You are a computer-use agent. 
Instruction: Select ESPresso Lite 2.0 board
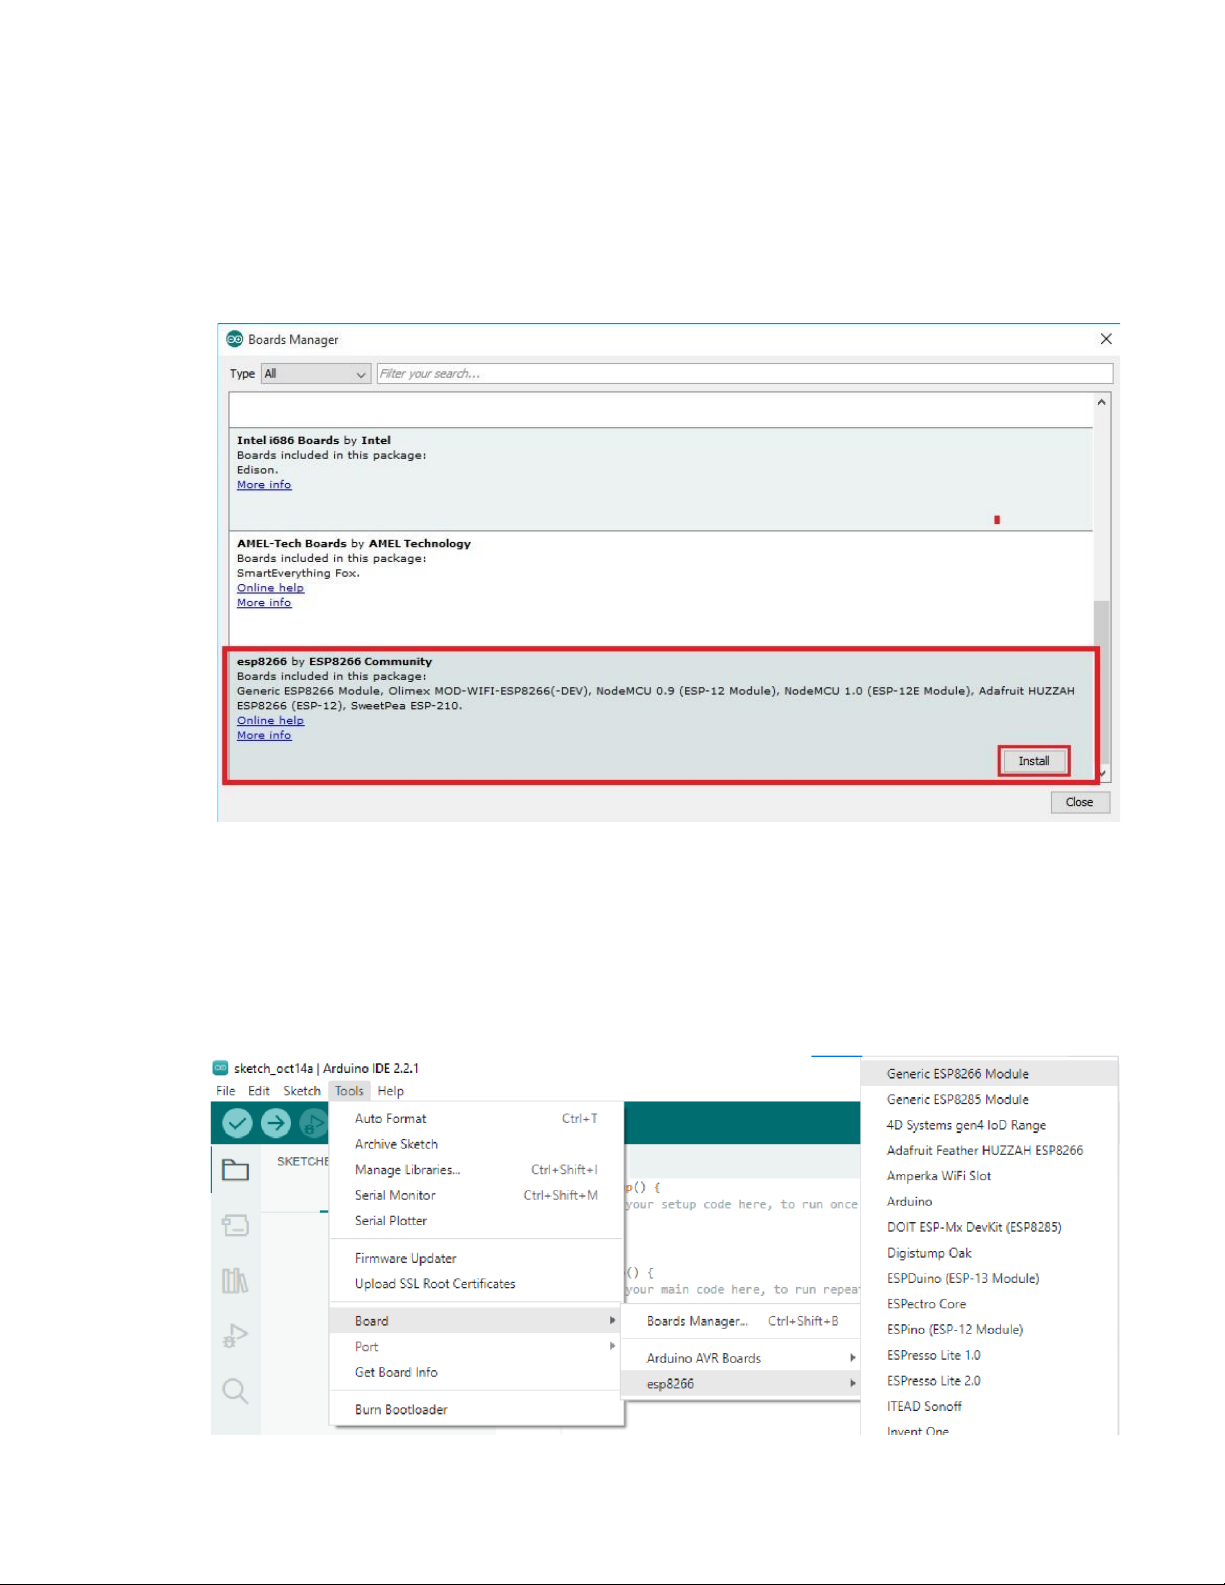point(989,1381)
